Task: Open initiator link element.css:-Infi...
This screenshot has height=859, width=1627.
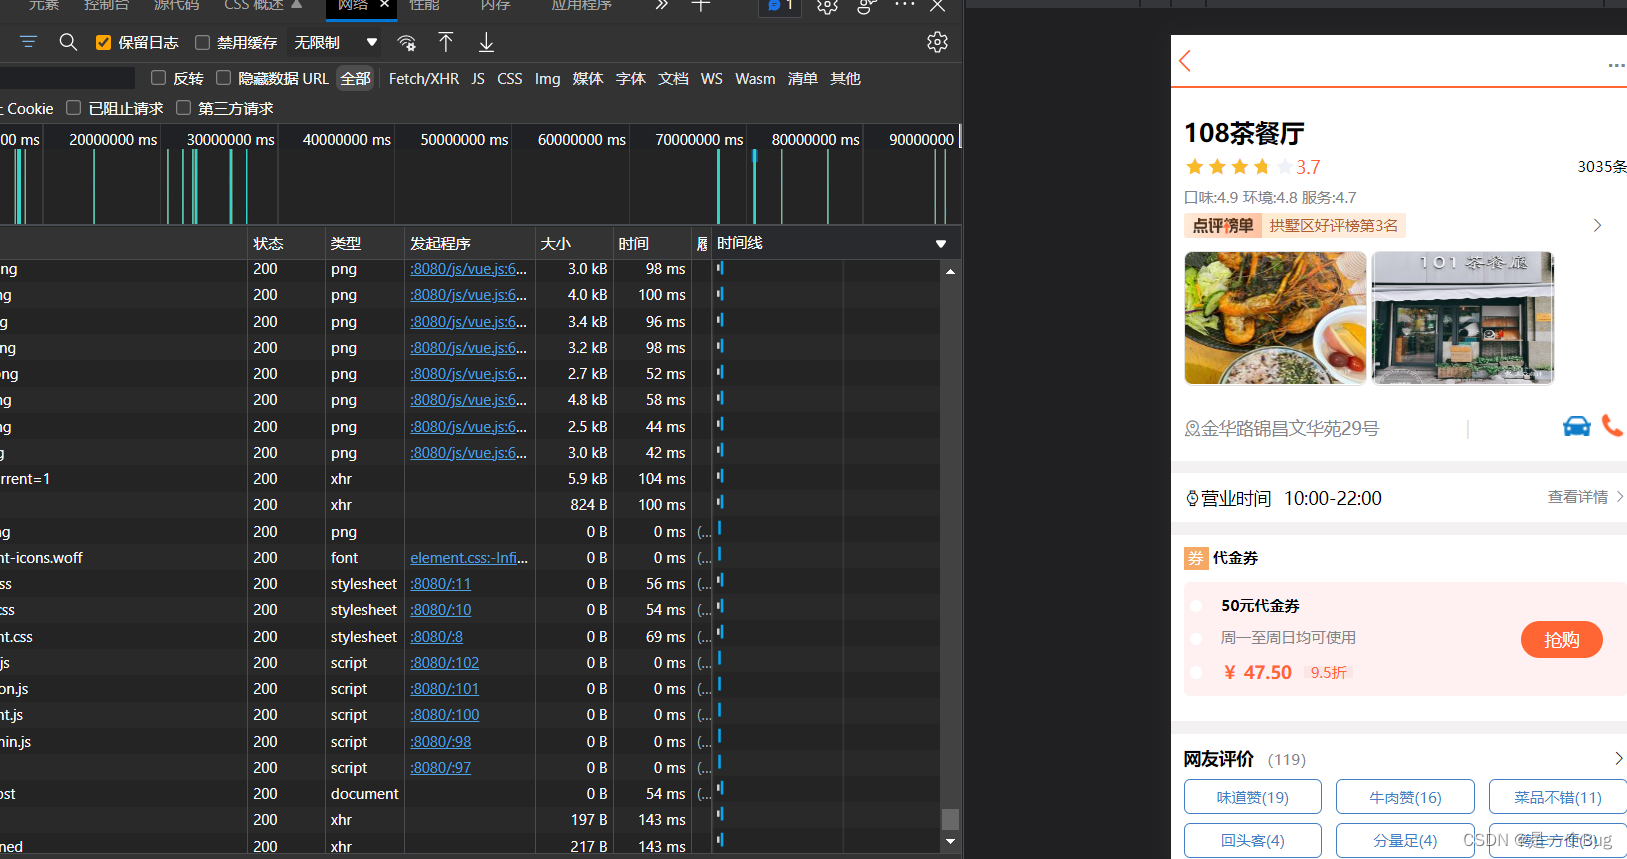Action: click(469, 558)
